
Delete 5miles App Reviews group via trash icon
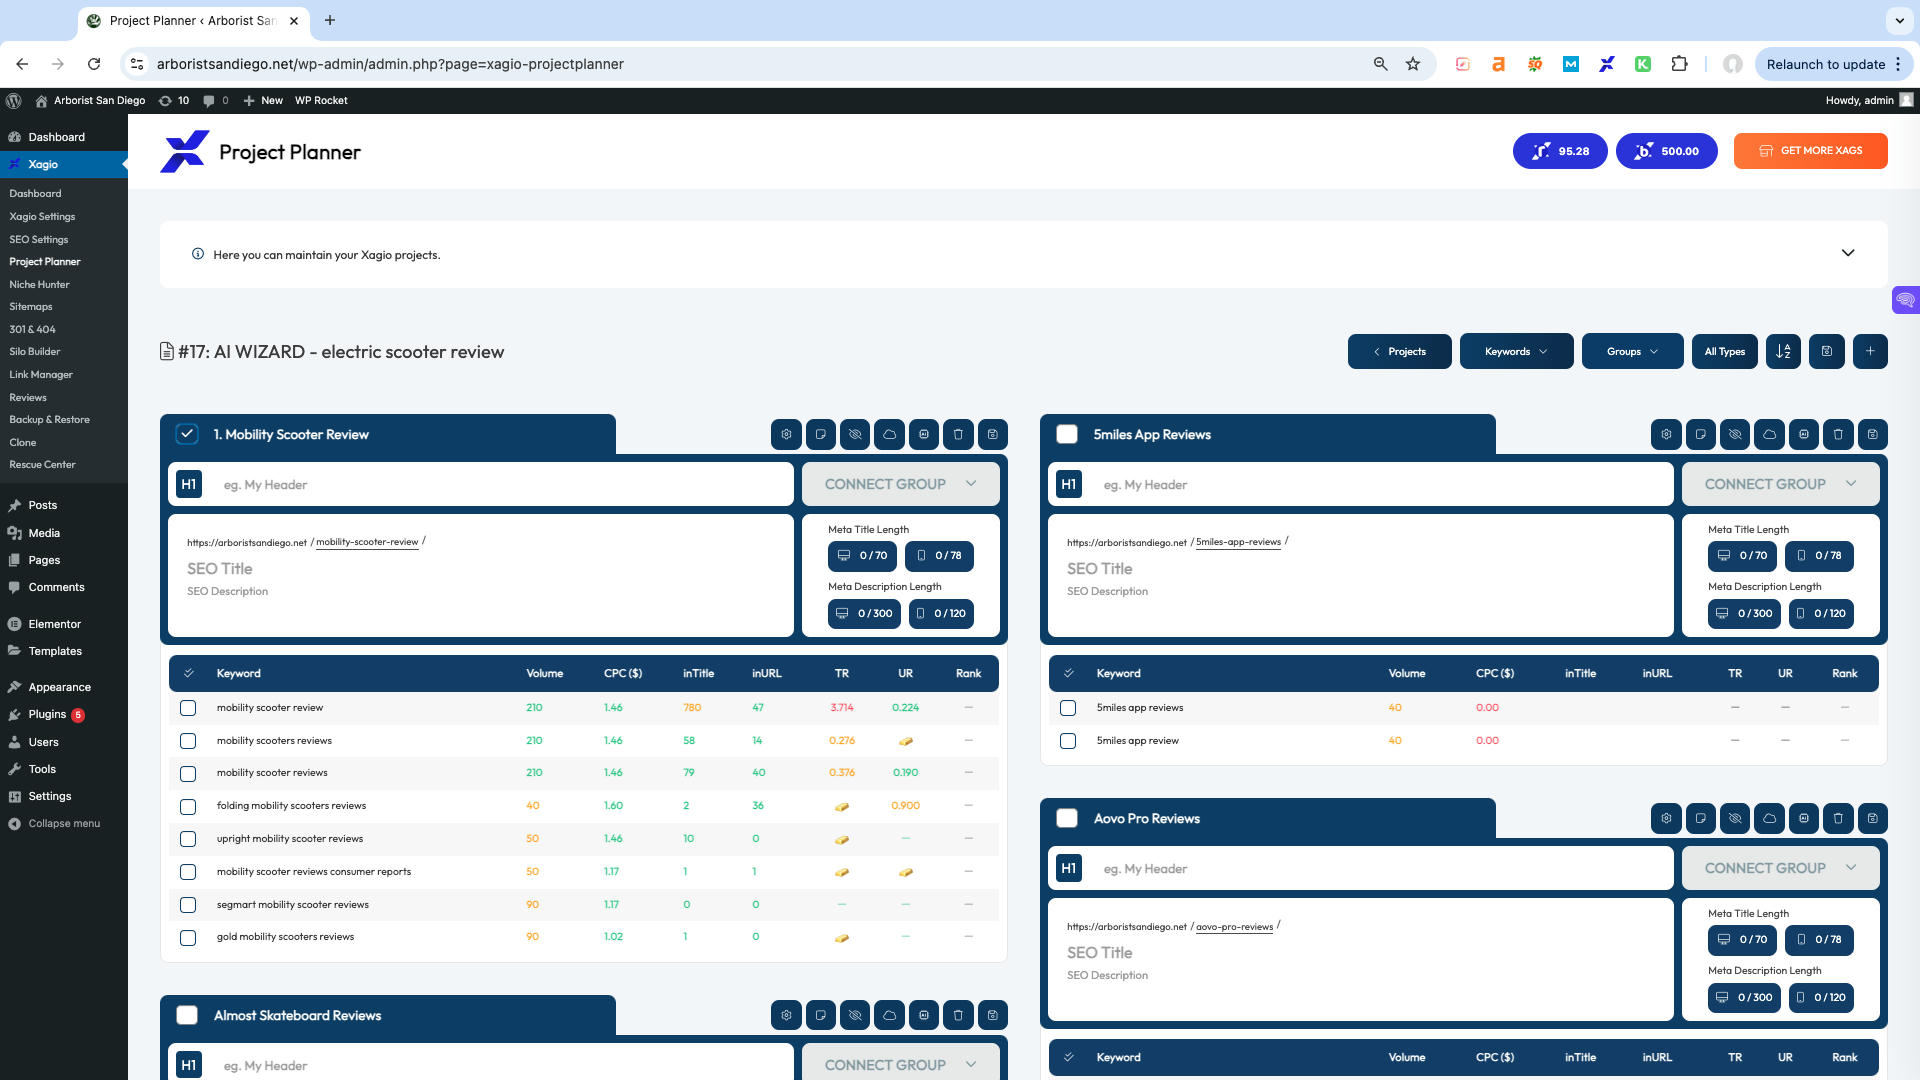click(x=1838, y=435)
